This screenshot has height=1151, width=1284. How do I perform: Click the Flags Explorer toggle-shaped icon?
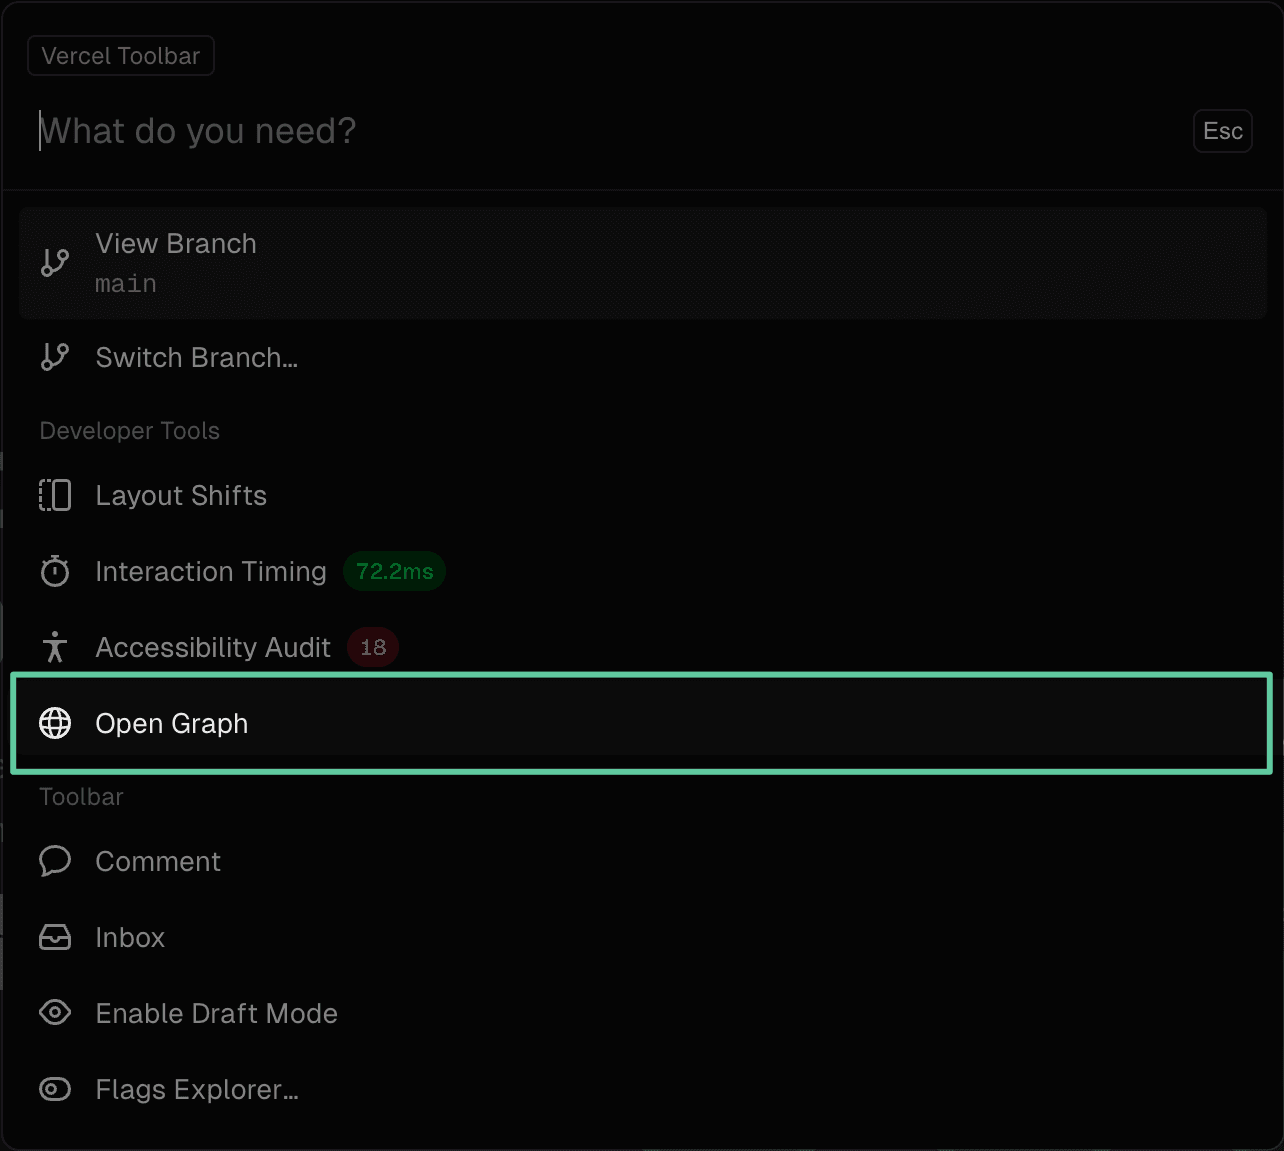tap(55, 1089)
